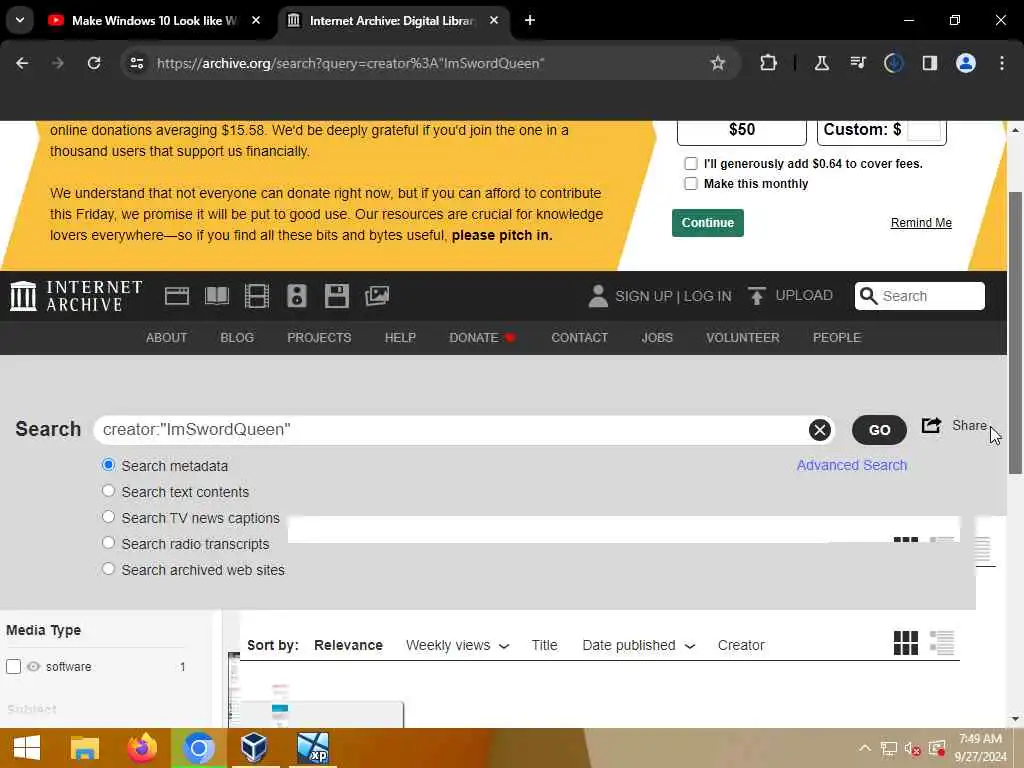Click the Share icon

pos(931,426)
